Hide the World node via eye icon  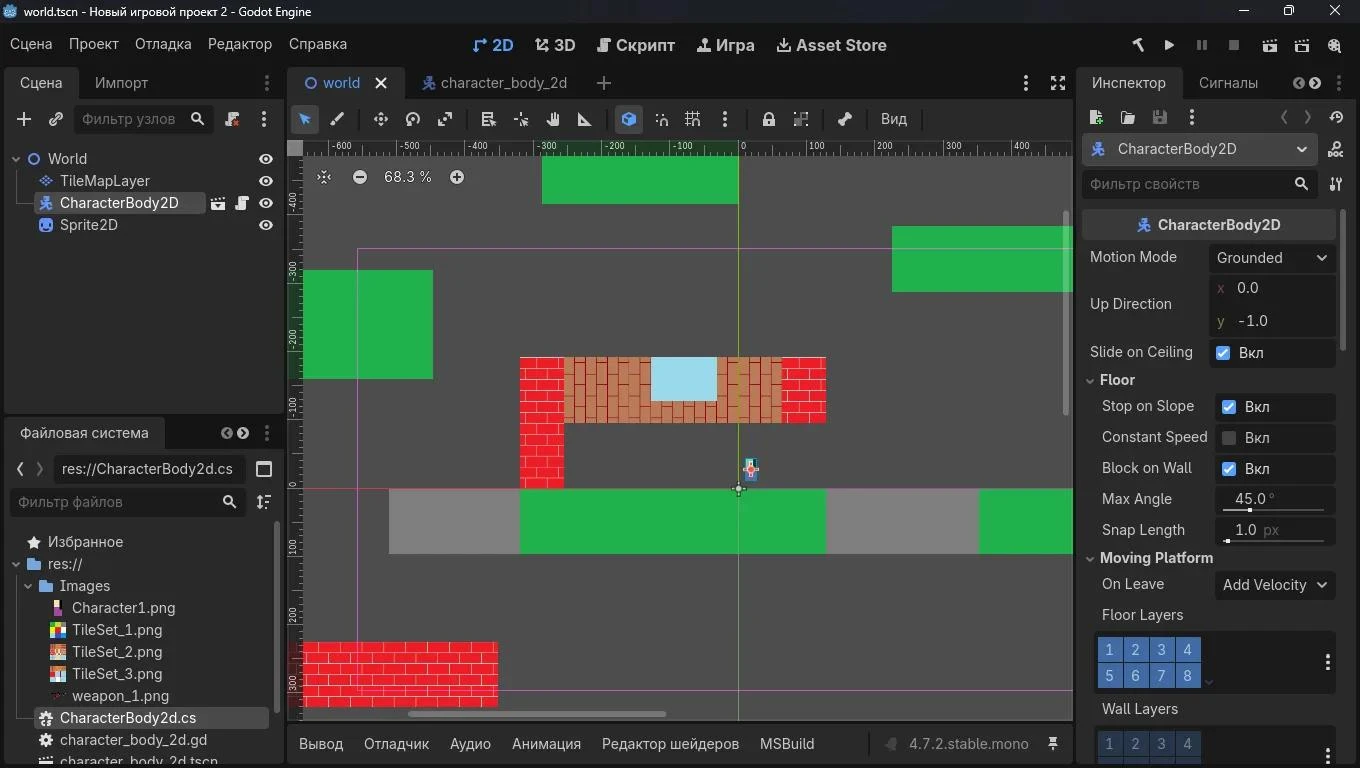tap(266, 159)
